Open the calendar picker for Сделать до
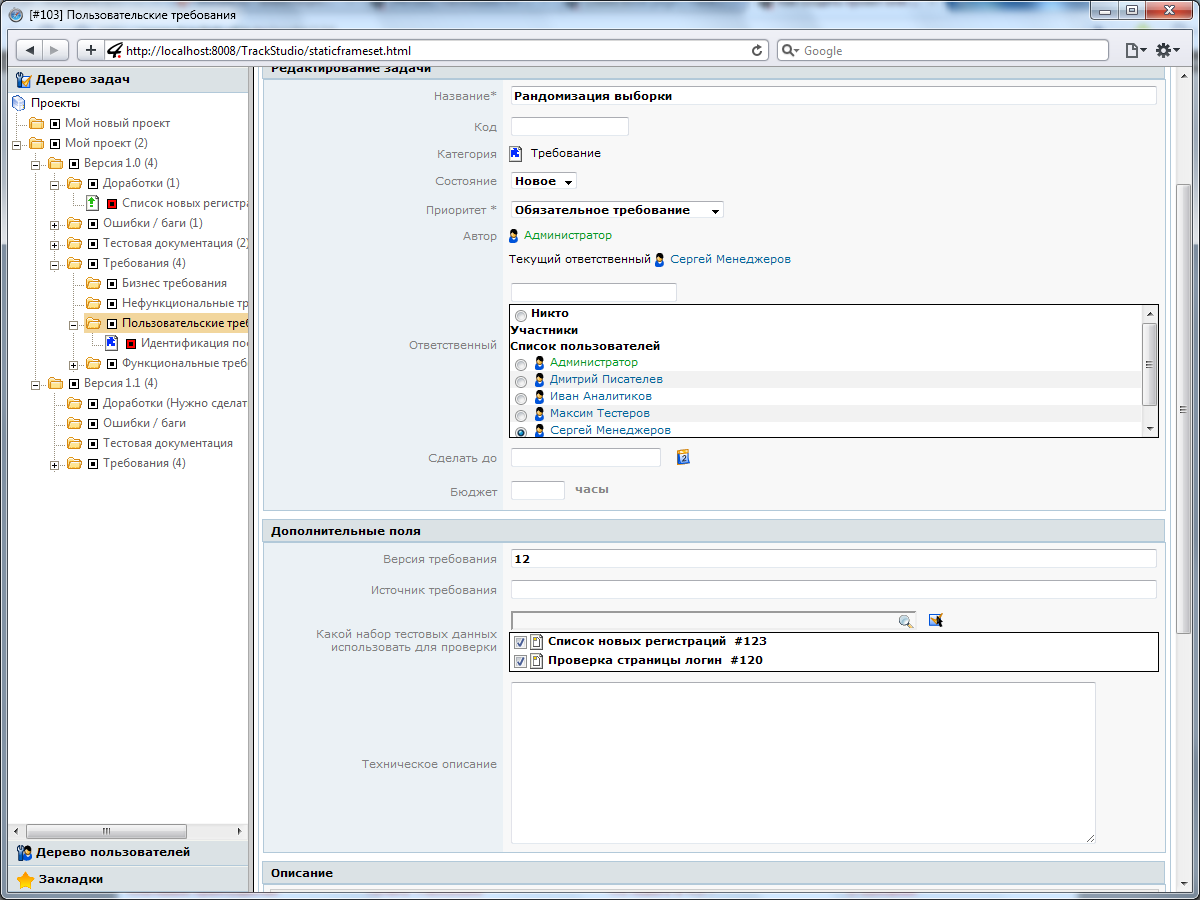Viewport: 1200px width, 900px height. [x=684, y=457]
